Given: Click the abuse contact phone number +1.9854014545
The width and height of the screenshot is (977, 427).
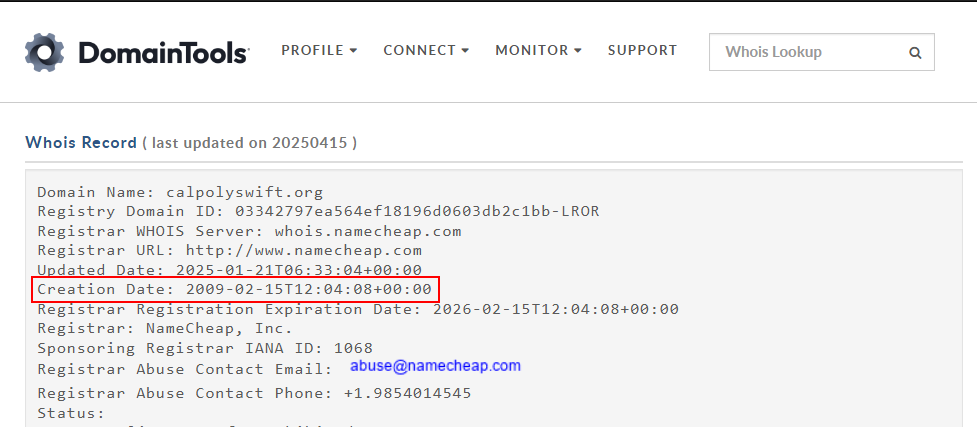Looking at the screenshot, I should (x=407, y=393).
